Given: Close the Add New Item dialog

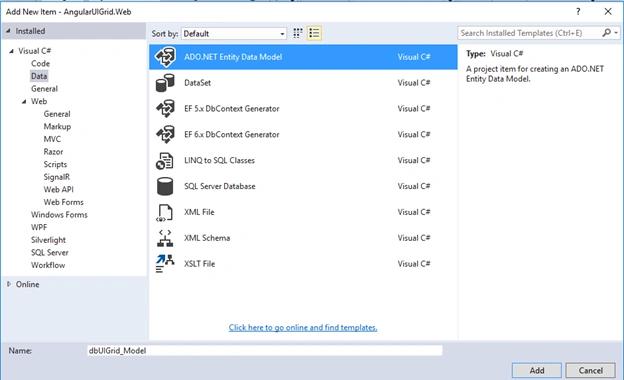Looking at the screenshot, I should pos(608,12).
